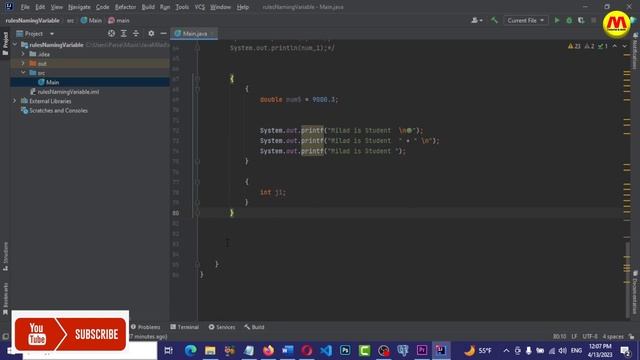Screen dimensions: 640x360
Task: Open the Build tool window
Action: (x=254, y=327)
